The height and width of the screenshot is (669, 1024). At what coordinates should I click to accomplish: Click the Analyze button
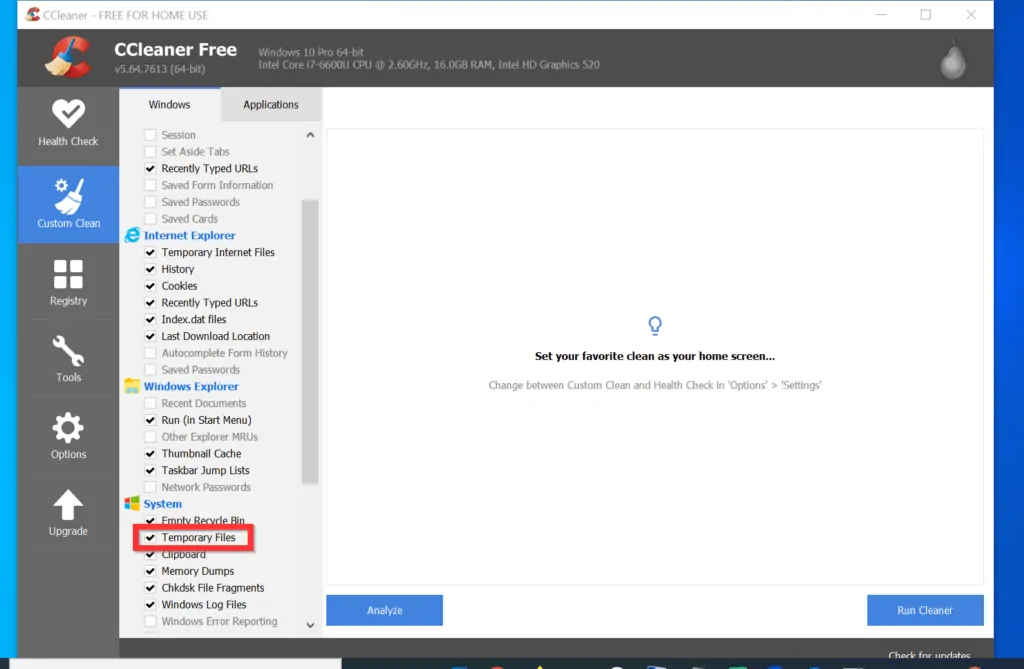pos(384,610)
